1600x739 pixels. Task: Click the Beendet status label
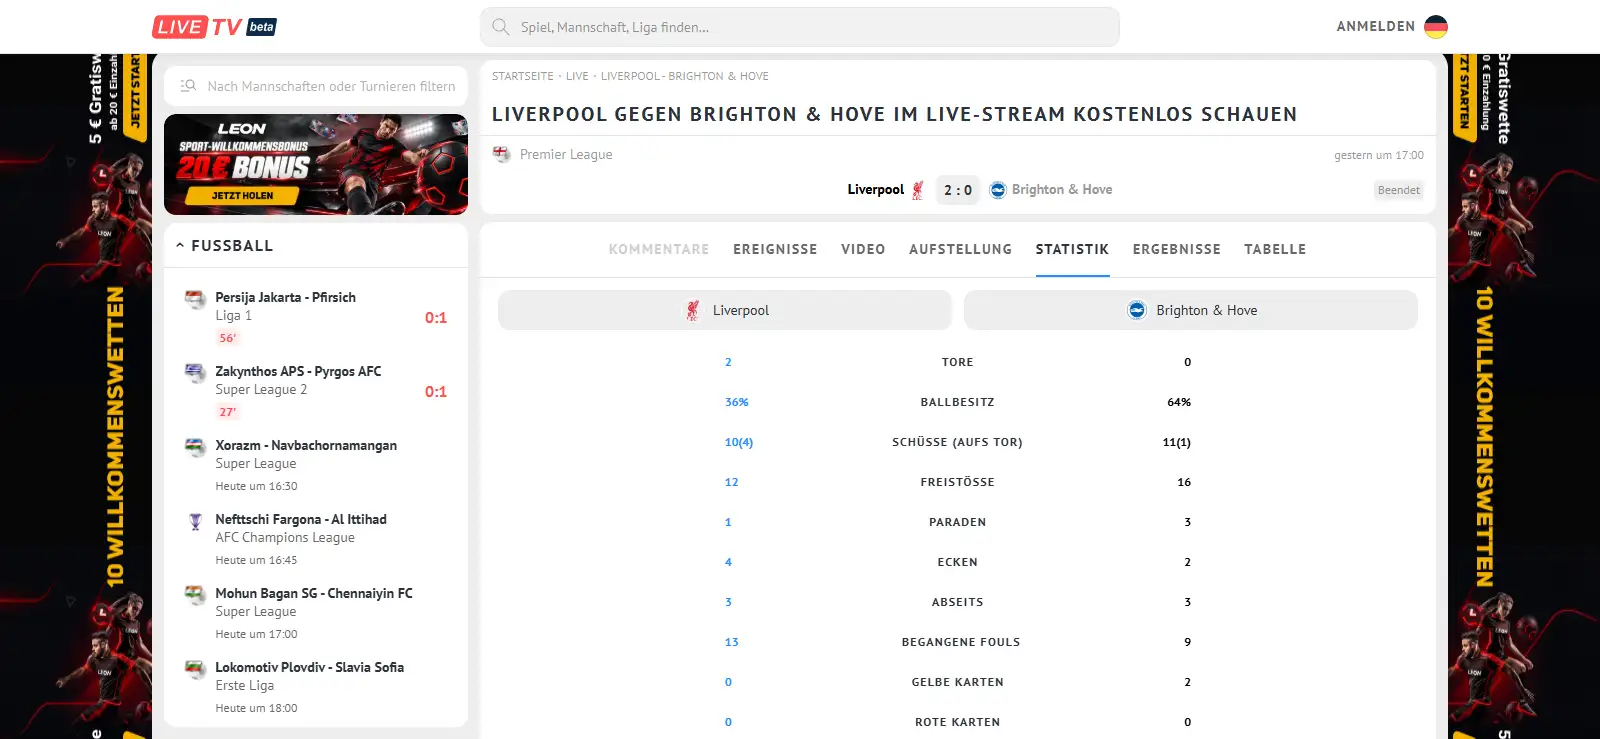click(1399, 190)
